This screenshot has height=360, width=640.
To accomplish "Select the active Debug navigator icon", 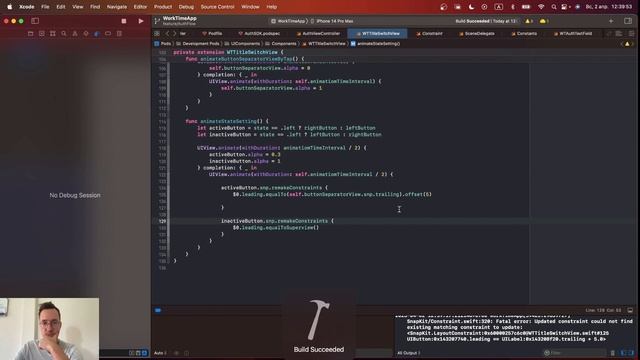I will pyautogui.click(x=97, y=33).
